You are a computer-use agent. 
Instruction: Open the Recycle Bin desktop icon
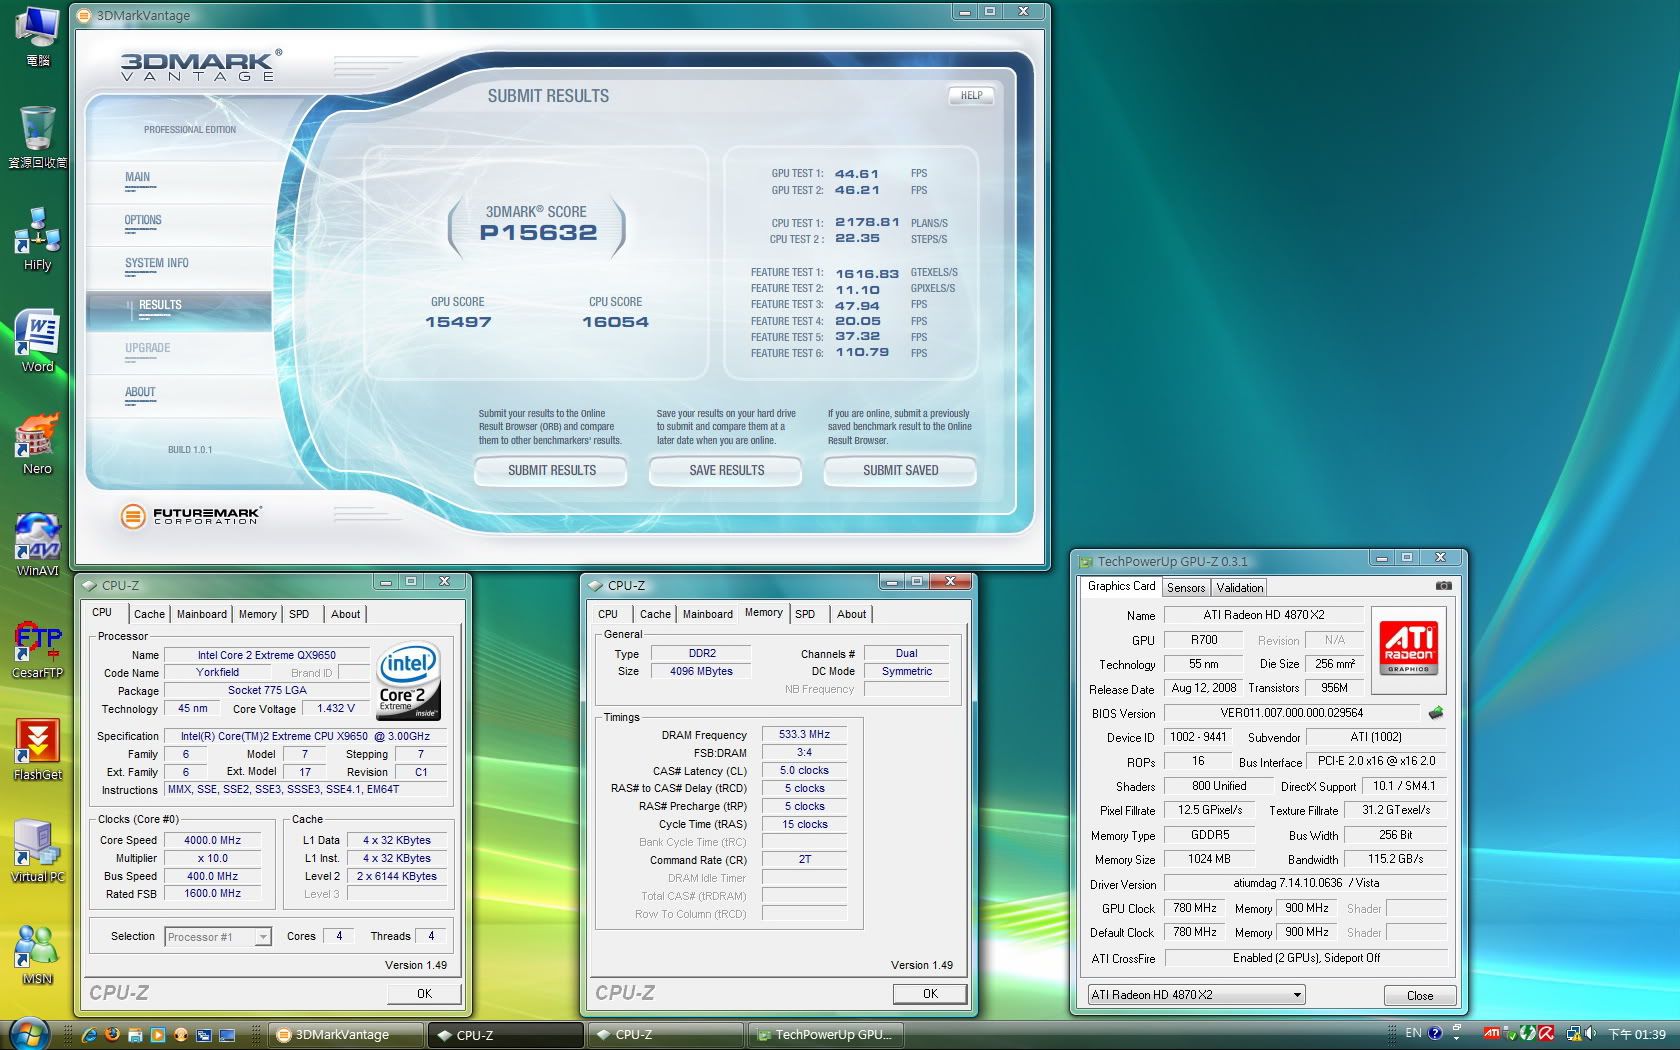click(37, 137)
